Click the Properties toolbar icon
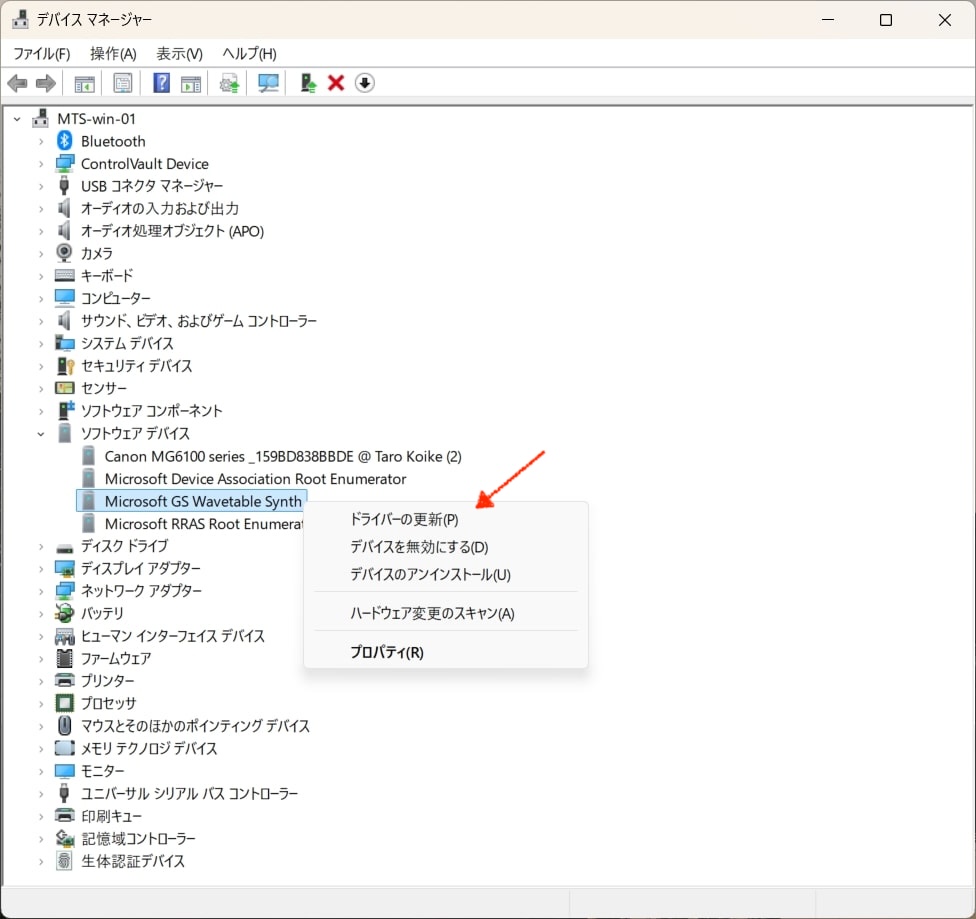This screenshot has width=976, height=919. [x=122, y=83]
